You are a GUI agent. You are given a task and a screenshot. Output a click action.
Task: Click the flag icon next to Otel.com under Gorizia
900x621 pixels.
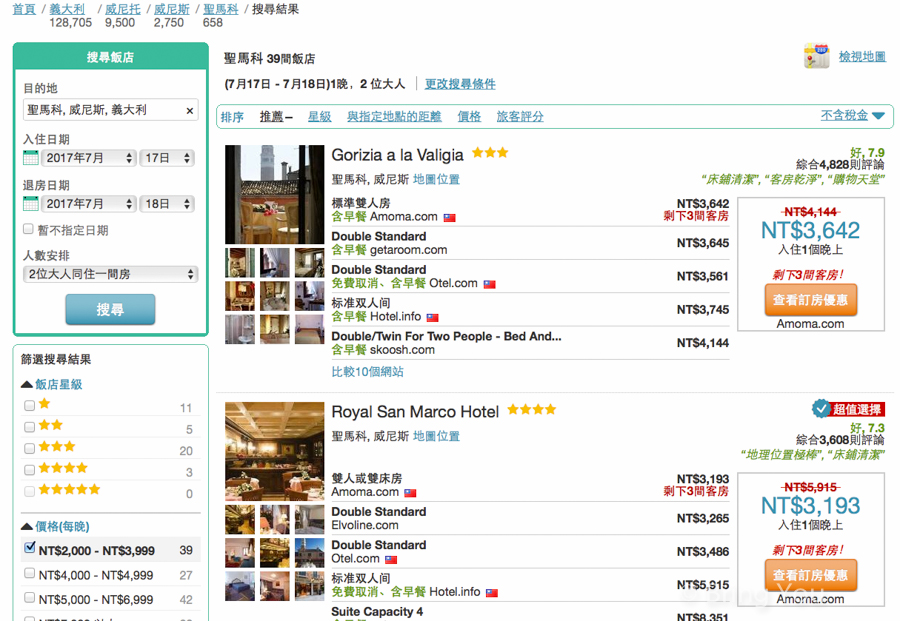point(489,284)
